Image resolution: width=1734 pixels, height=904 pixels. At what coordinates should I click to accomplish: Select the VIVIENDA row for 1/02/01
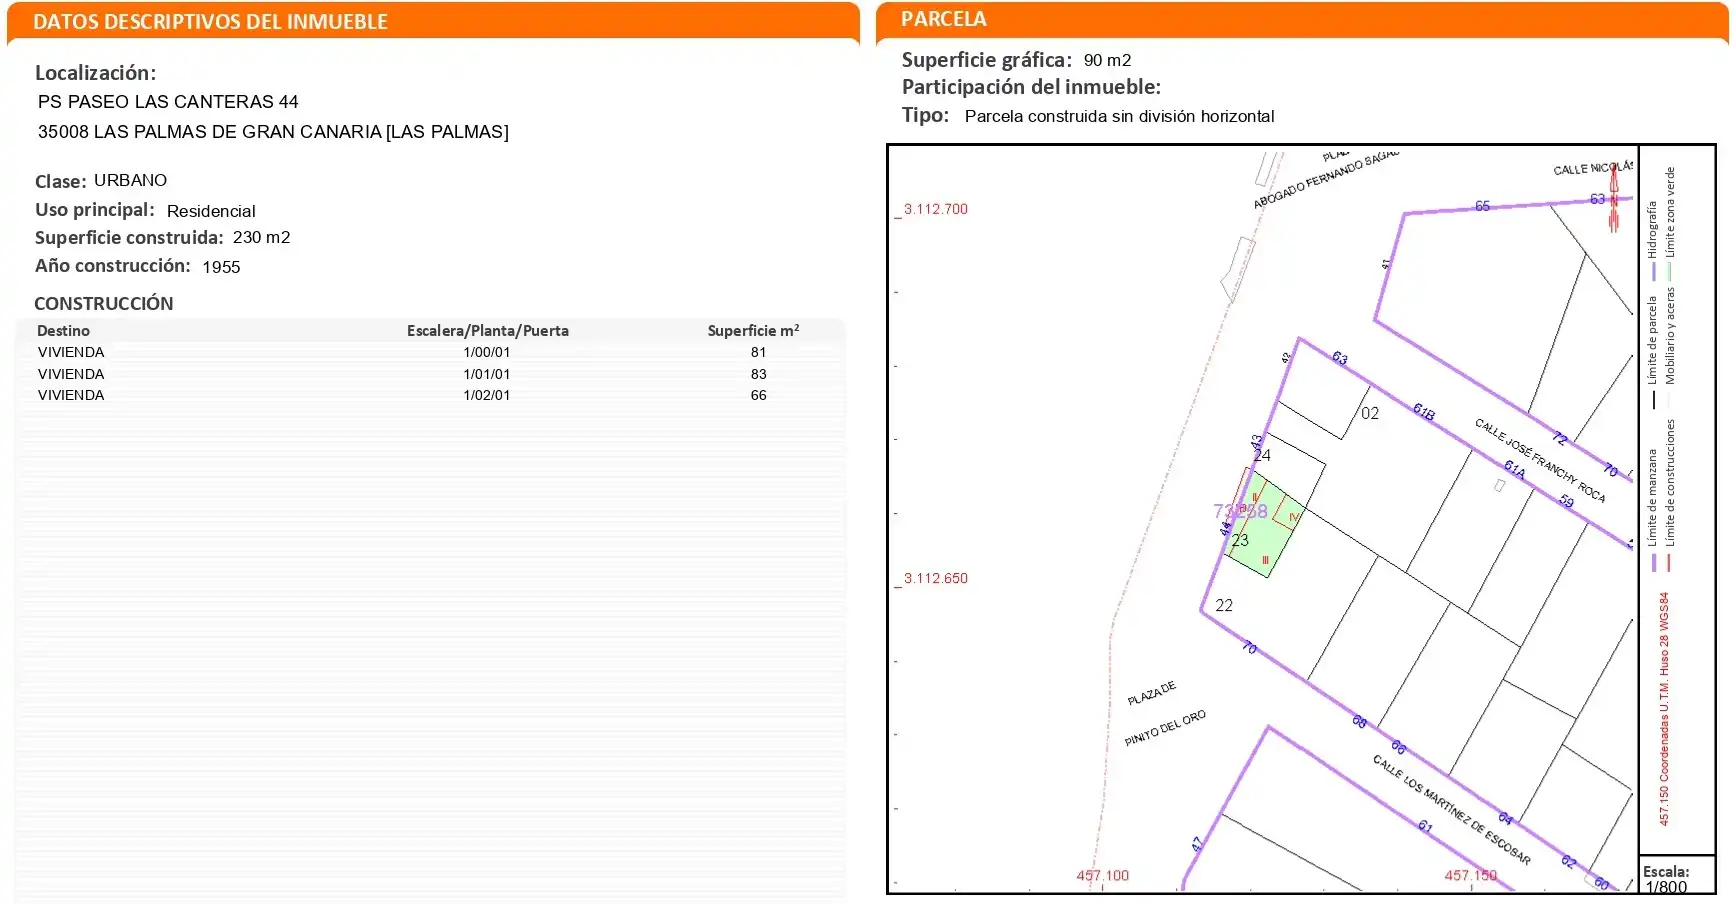tap(430, 395)
